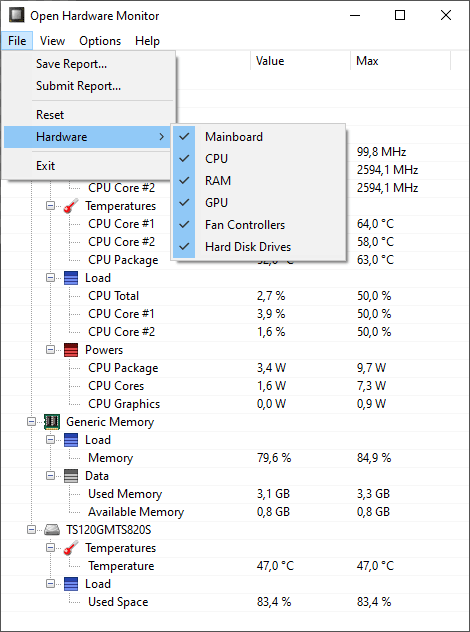
Task: Maximize the Open Hardware Monitor window
Action: click(x=400, y=15)
